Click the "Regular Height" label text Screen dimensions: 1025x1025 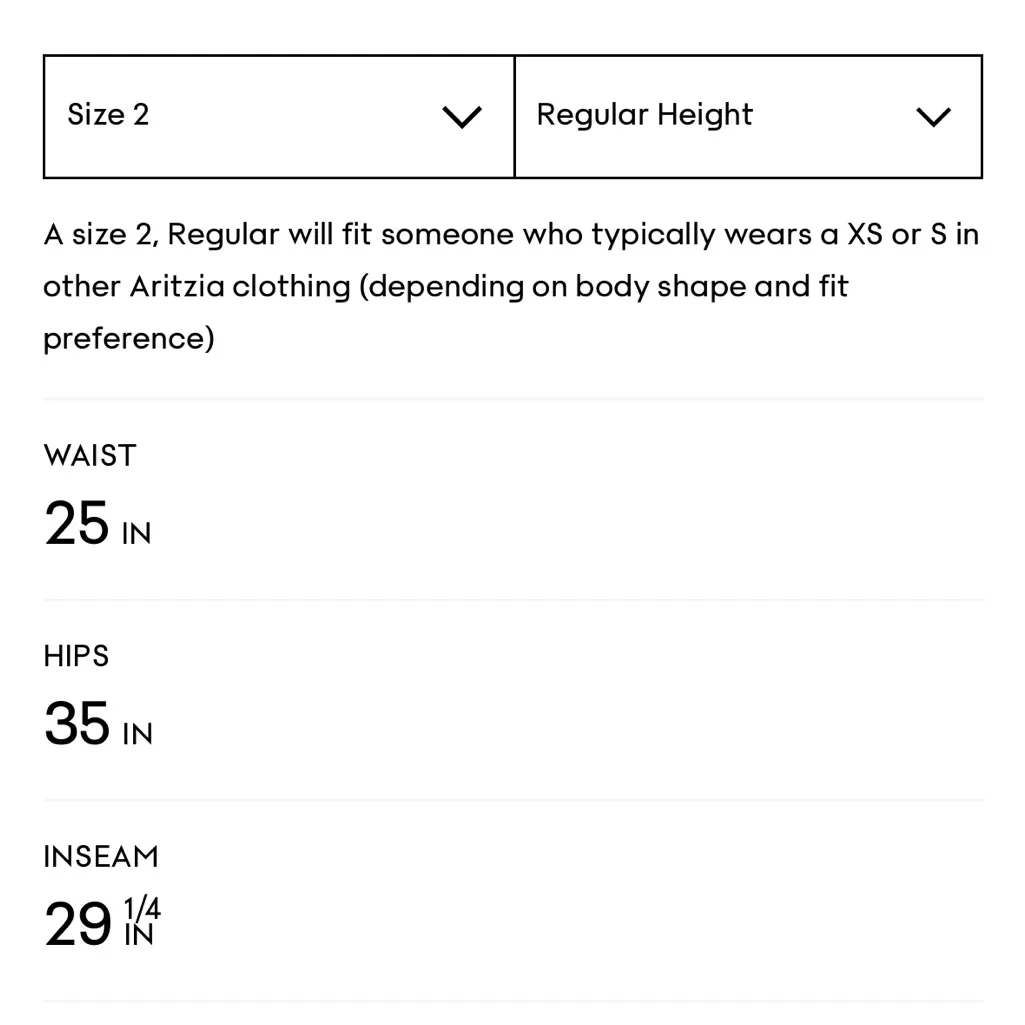point(644,115)
